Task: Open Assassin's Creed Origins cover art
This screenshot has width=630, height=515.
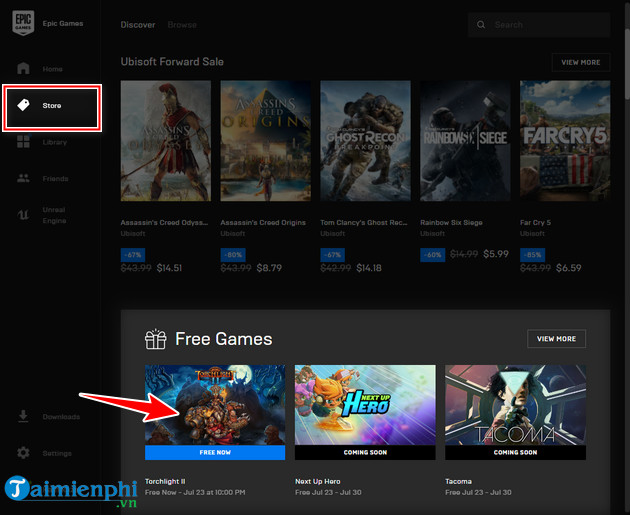Action: (266, 141)
